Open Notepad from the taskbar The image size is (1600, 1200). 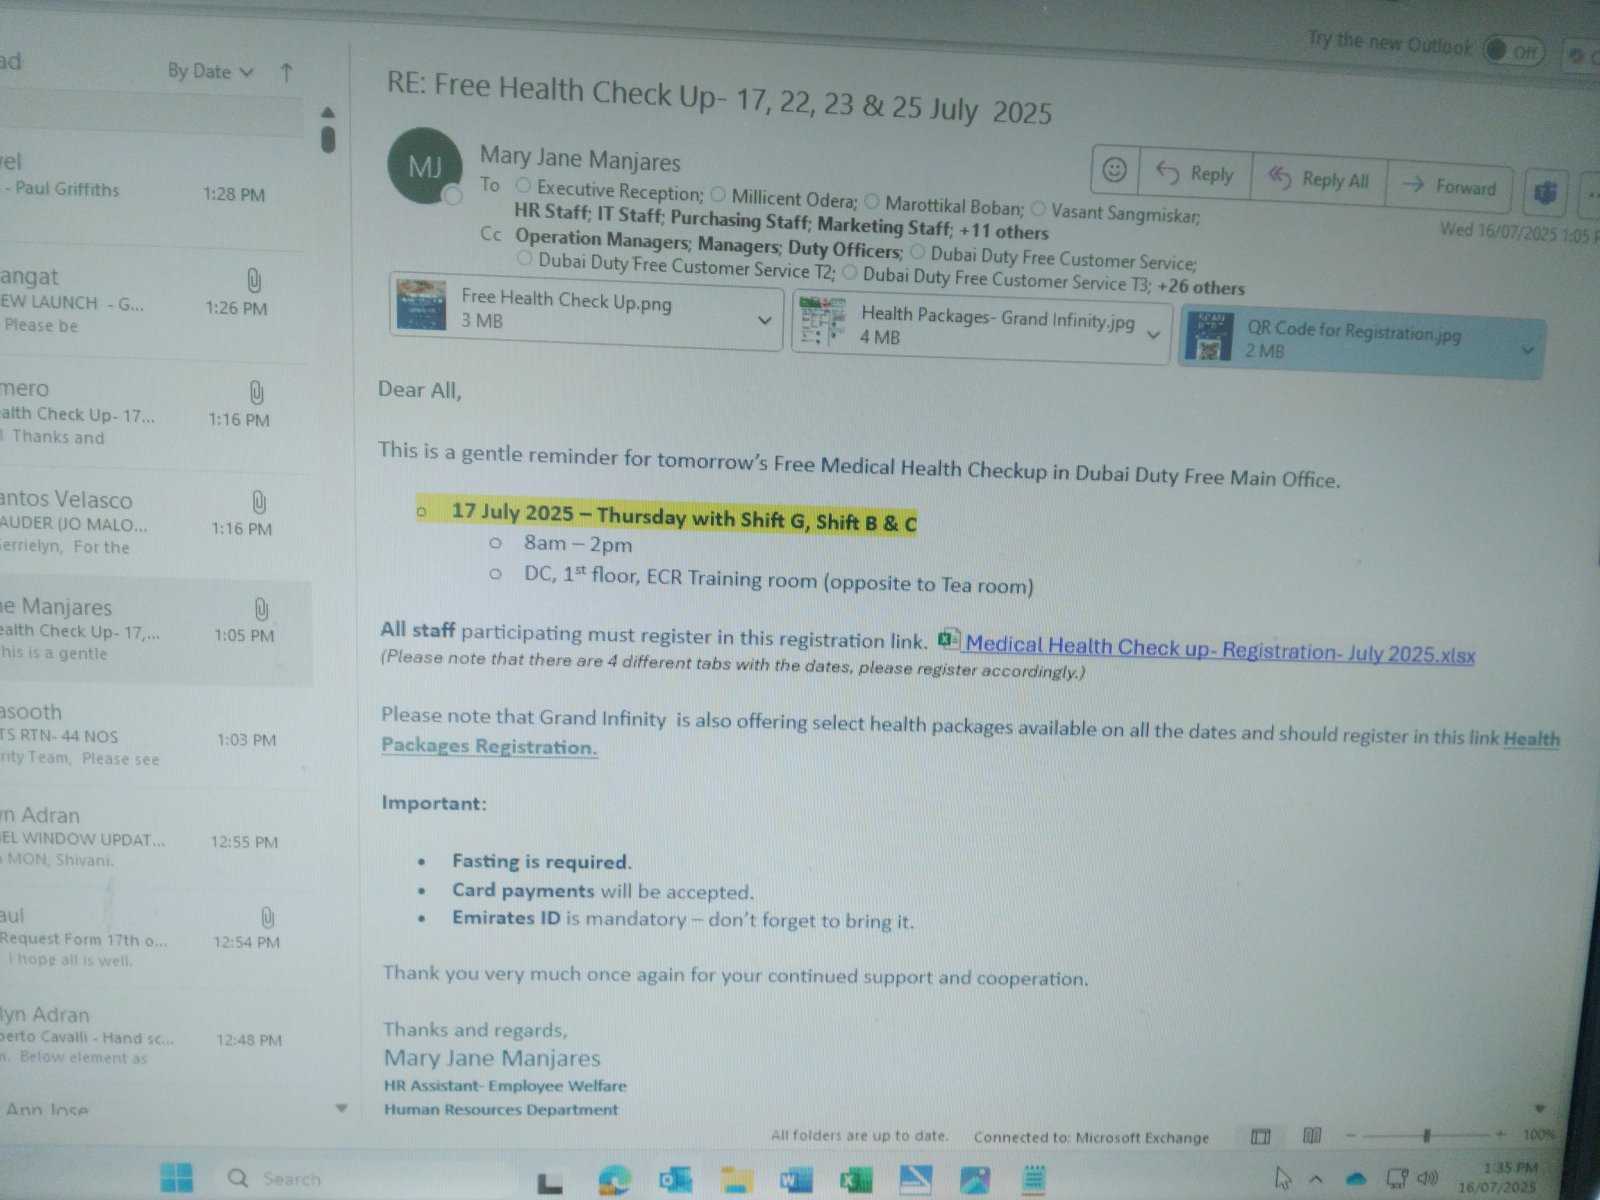[x=1034, y=1179]
